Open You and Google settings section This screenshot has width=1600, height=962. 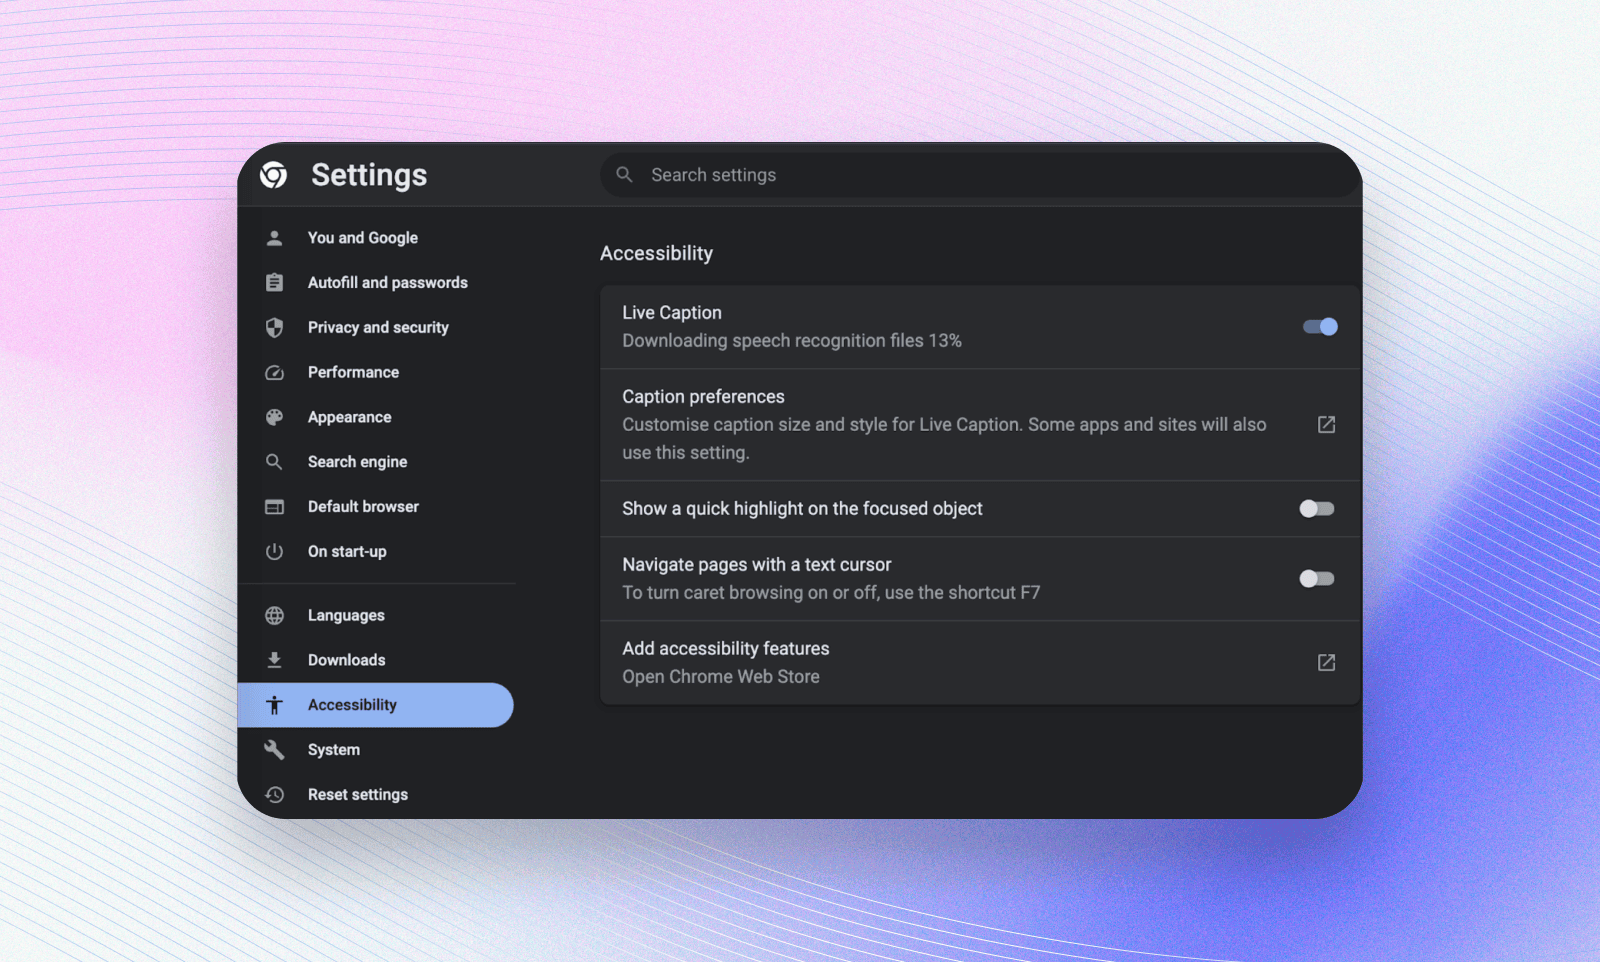[x=376, y=238]
